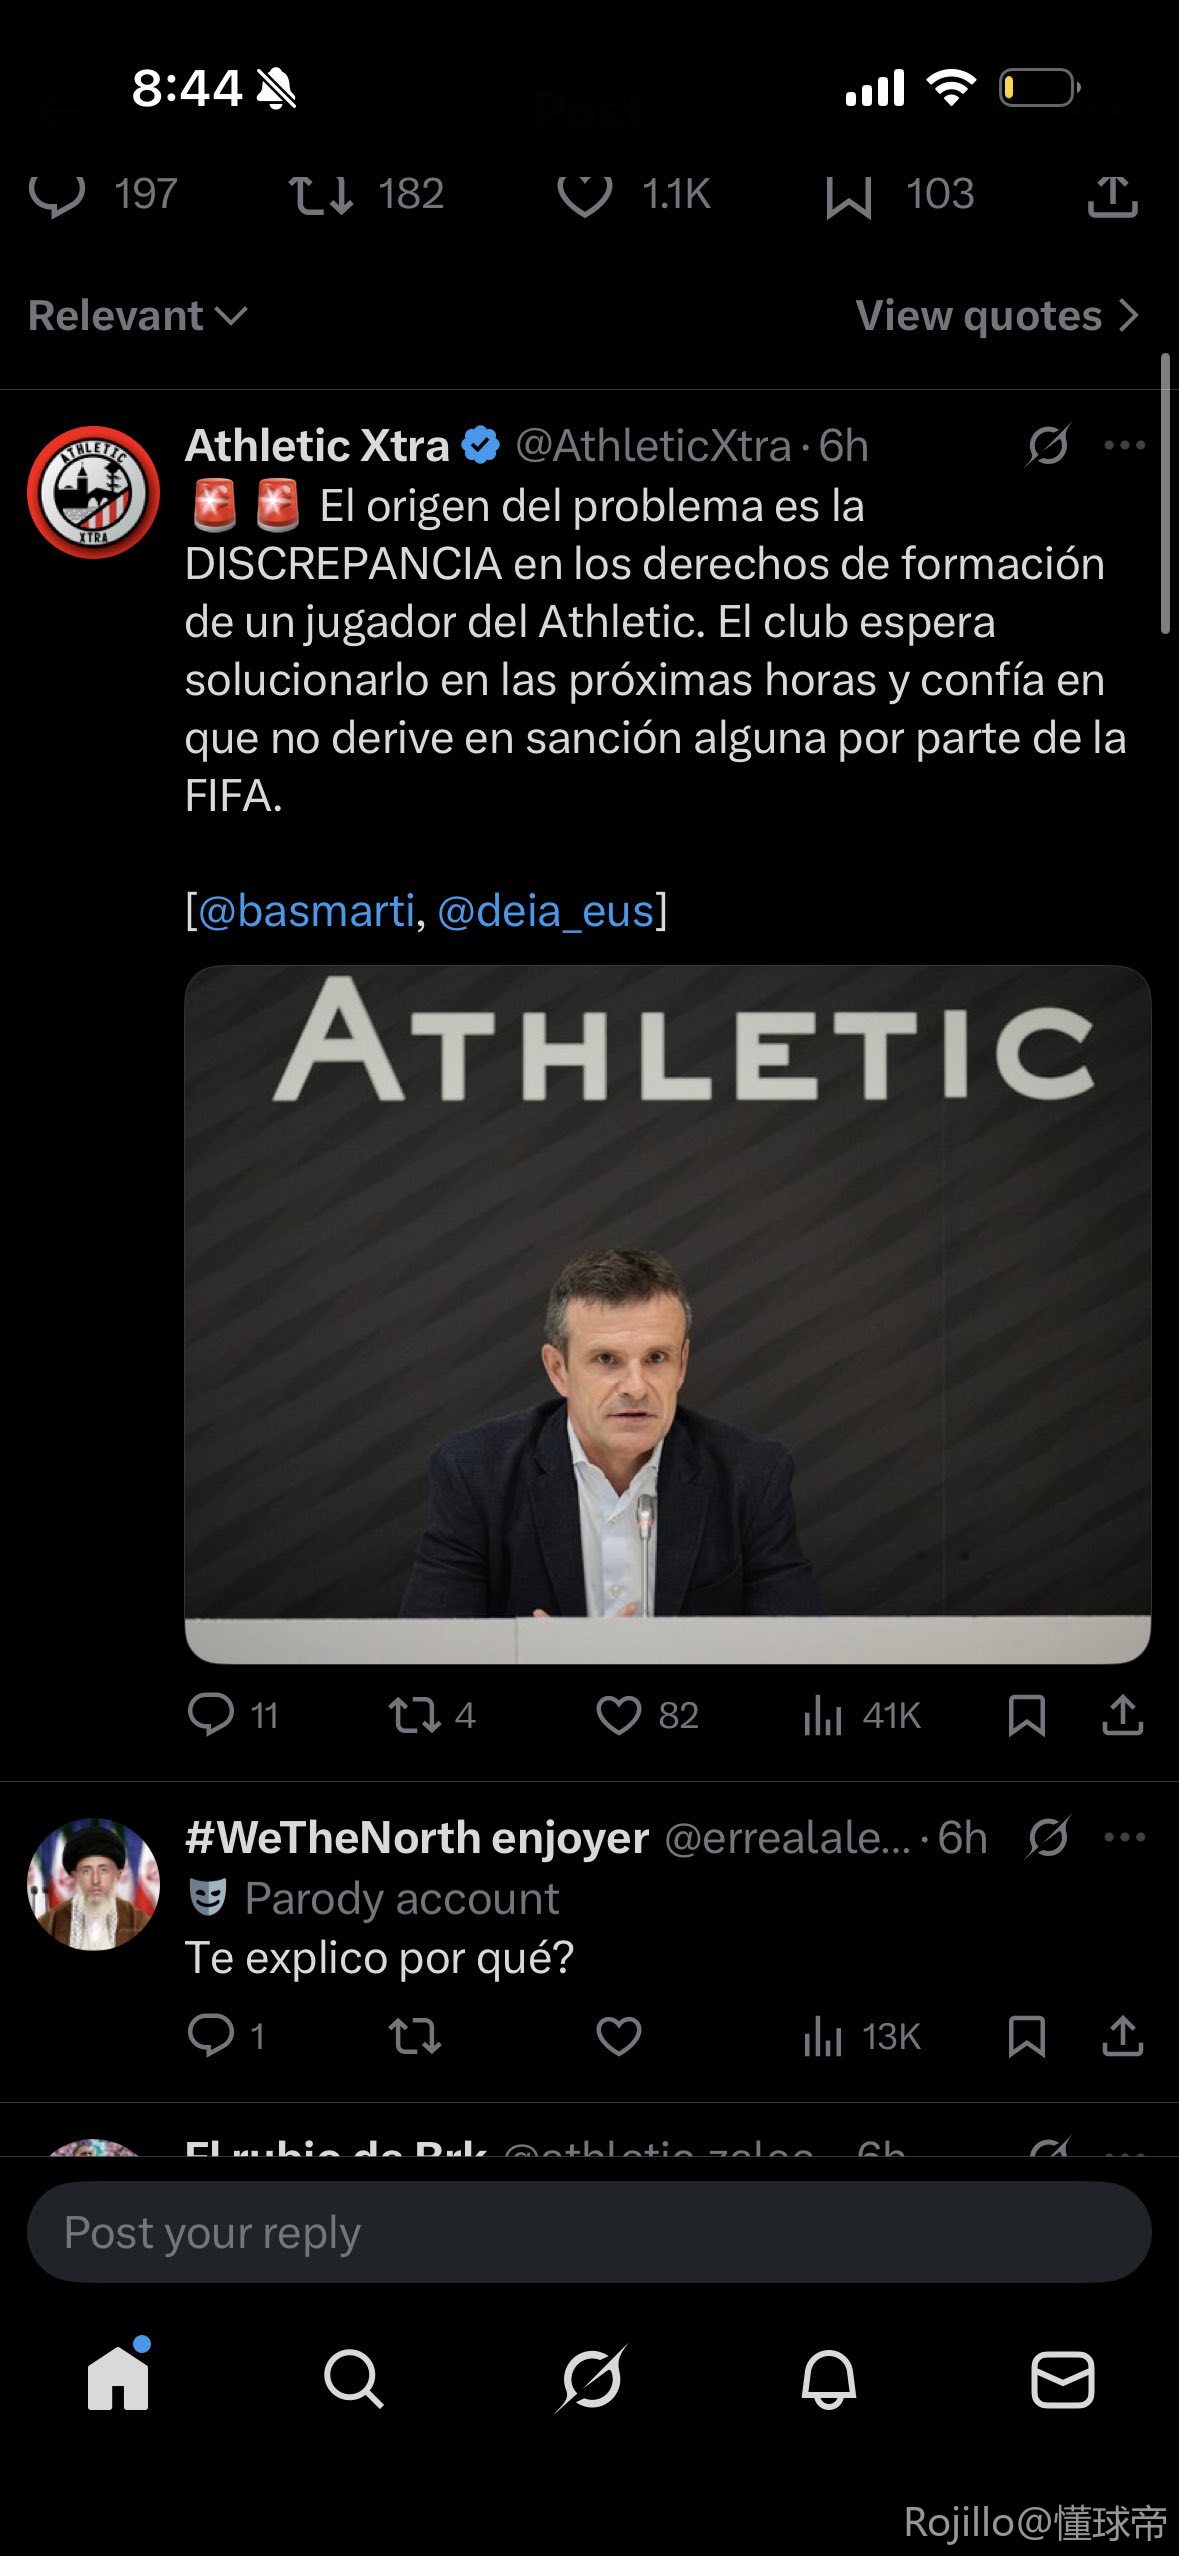Screen dimensions: 1179x2556
Task: Like the #WeTheNorth enjoyer reply
Action: [618, 2036]
